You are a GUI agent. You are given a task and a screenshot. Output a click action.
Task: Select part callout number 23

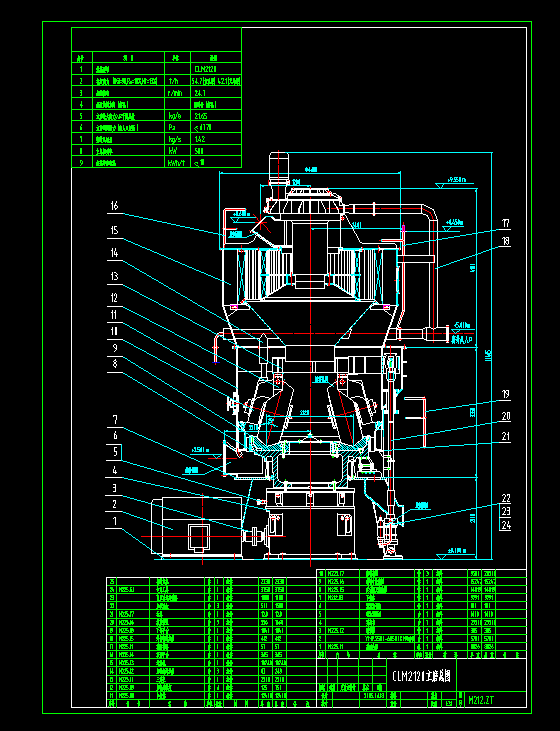click(x=506, y=511)
